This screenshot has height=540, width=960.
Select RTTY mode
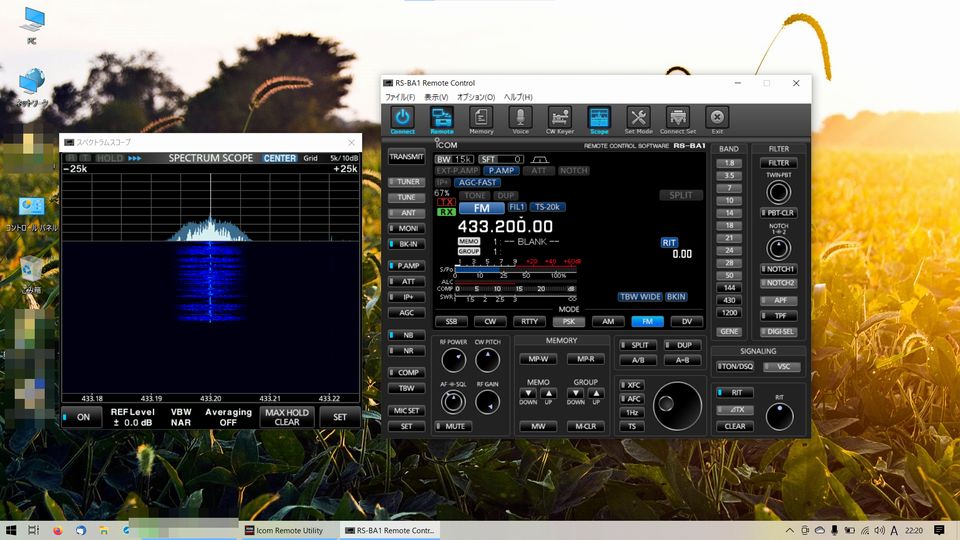(x=530, y=321)
